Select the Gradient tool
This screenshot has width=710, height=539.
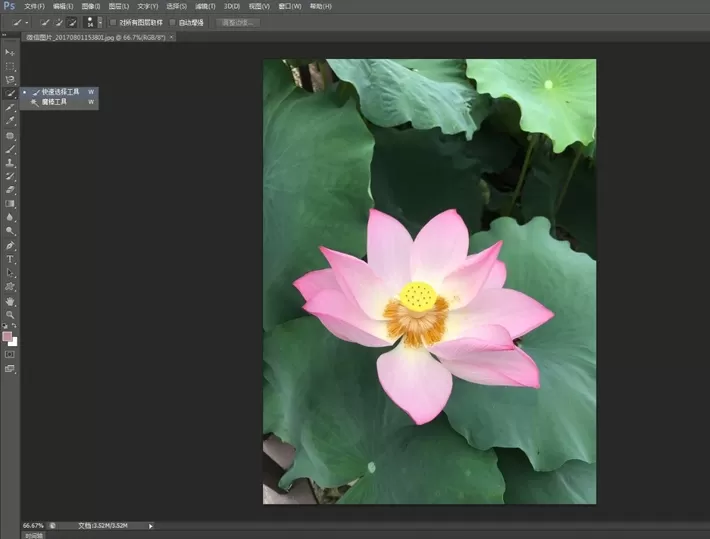[10, 203]
